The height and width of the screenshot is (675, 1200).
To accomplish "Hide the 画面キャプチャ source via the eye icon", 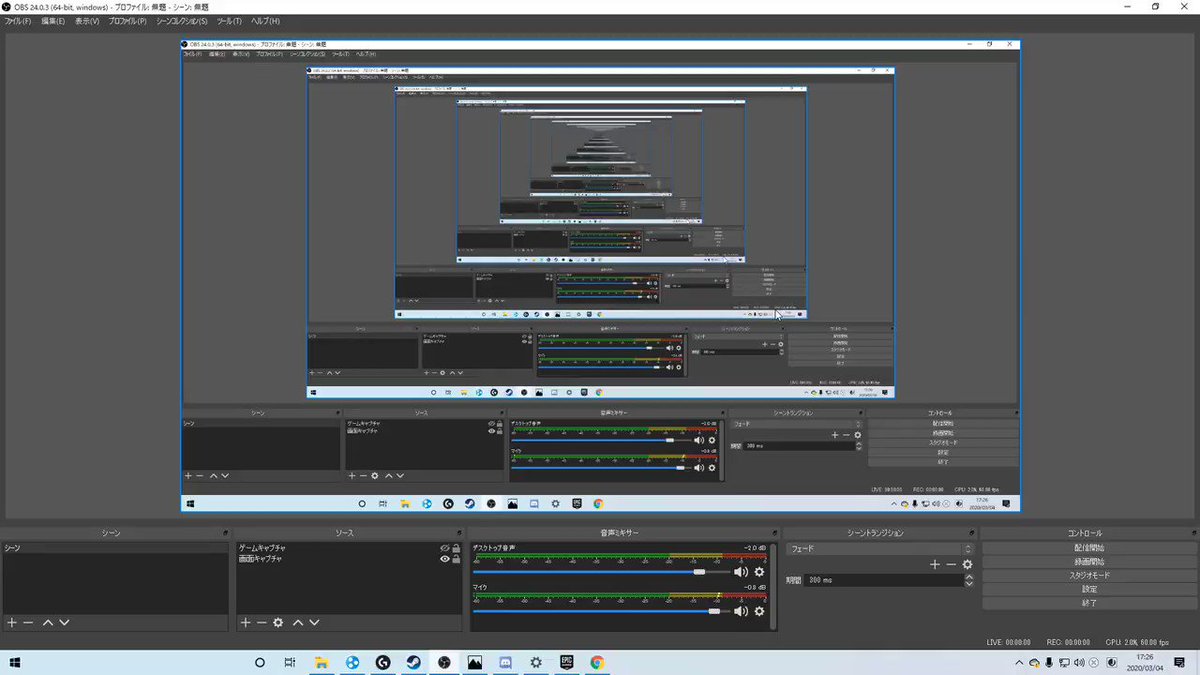I will [445, 559].
